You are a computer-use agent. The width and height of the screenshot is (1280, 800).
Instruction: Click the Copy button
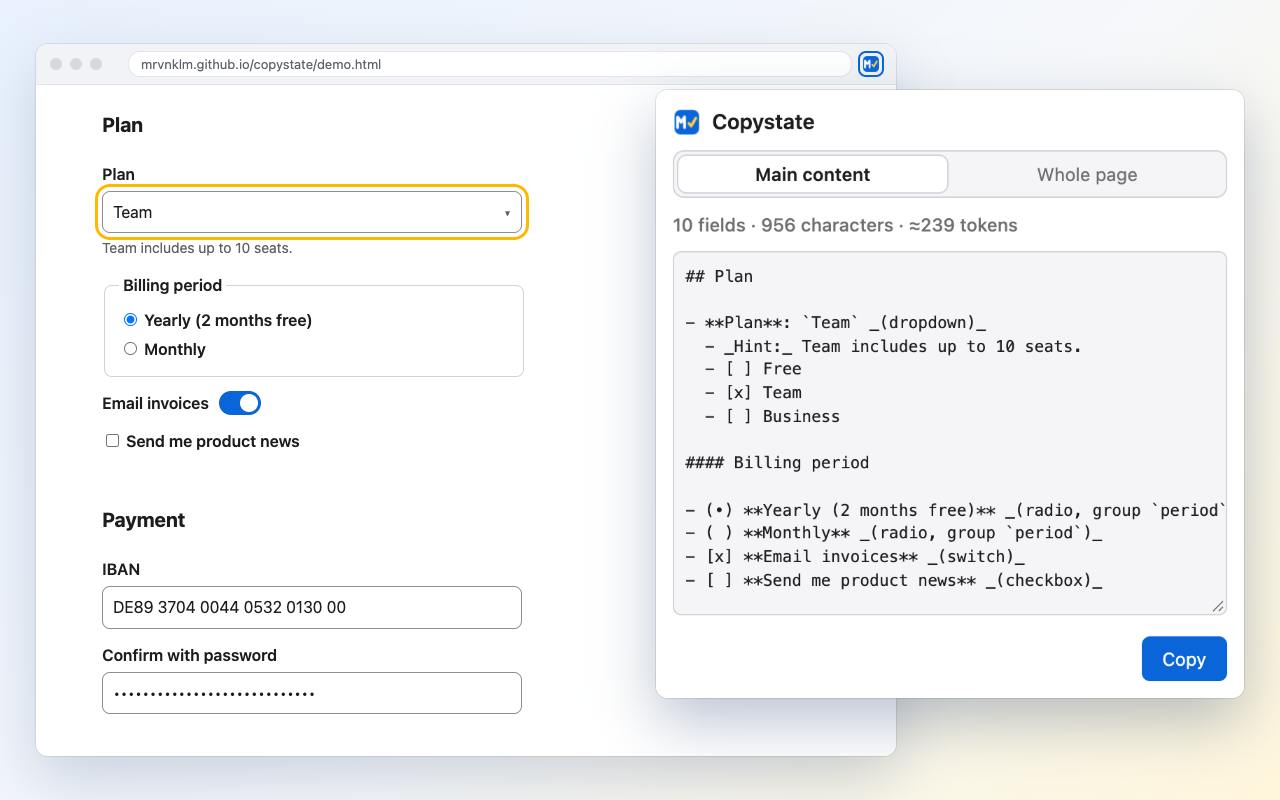pos(1184,659)
